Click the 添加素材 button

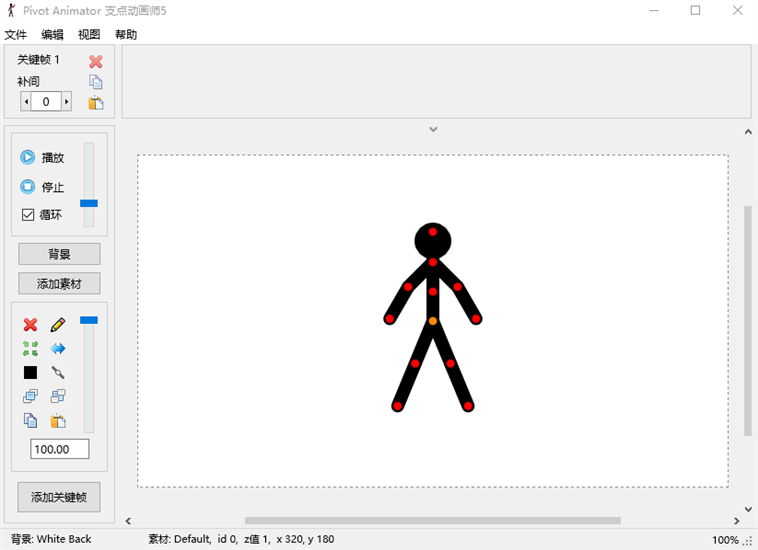pos(59,283)
